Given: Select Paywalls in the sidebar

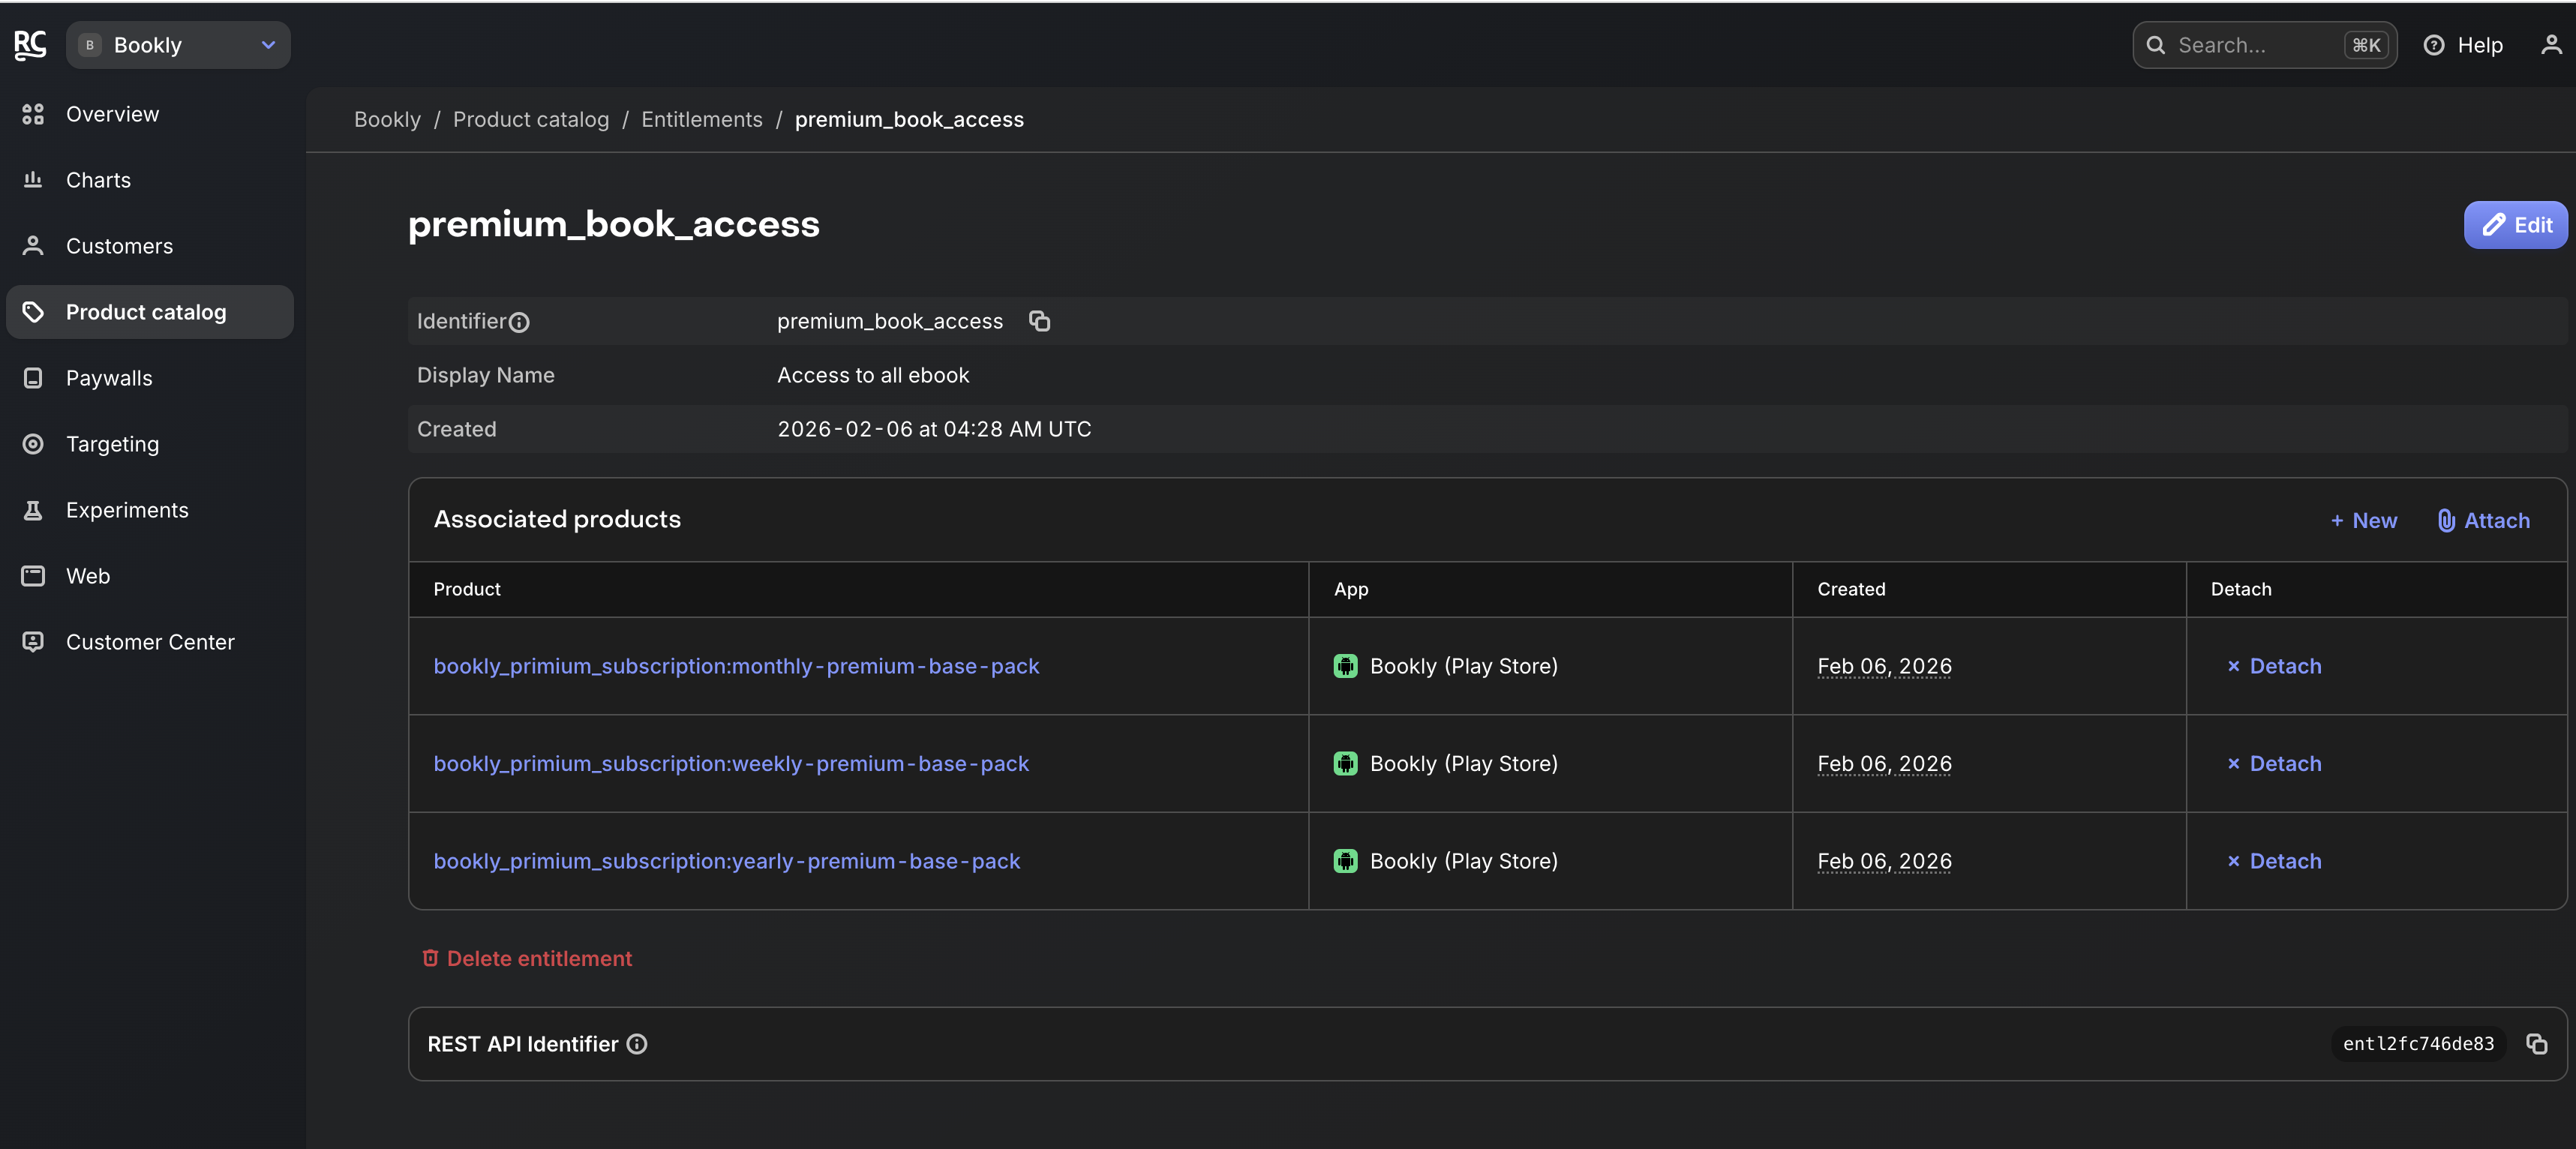Looking at the screenshot, I should [150, 378].
